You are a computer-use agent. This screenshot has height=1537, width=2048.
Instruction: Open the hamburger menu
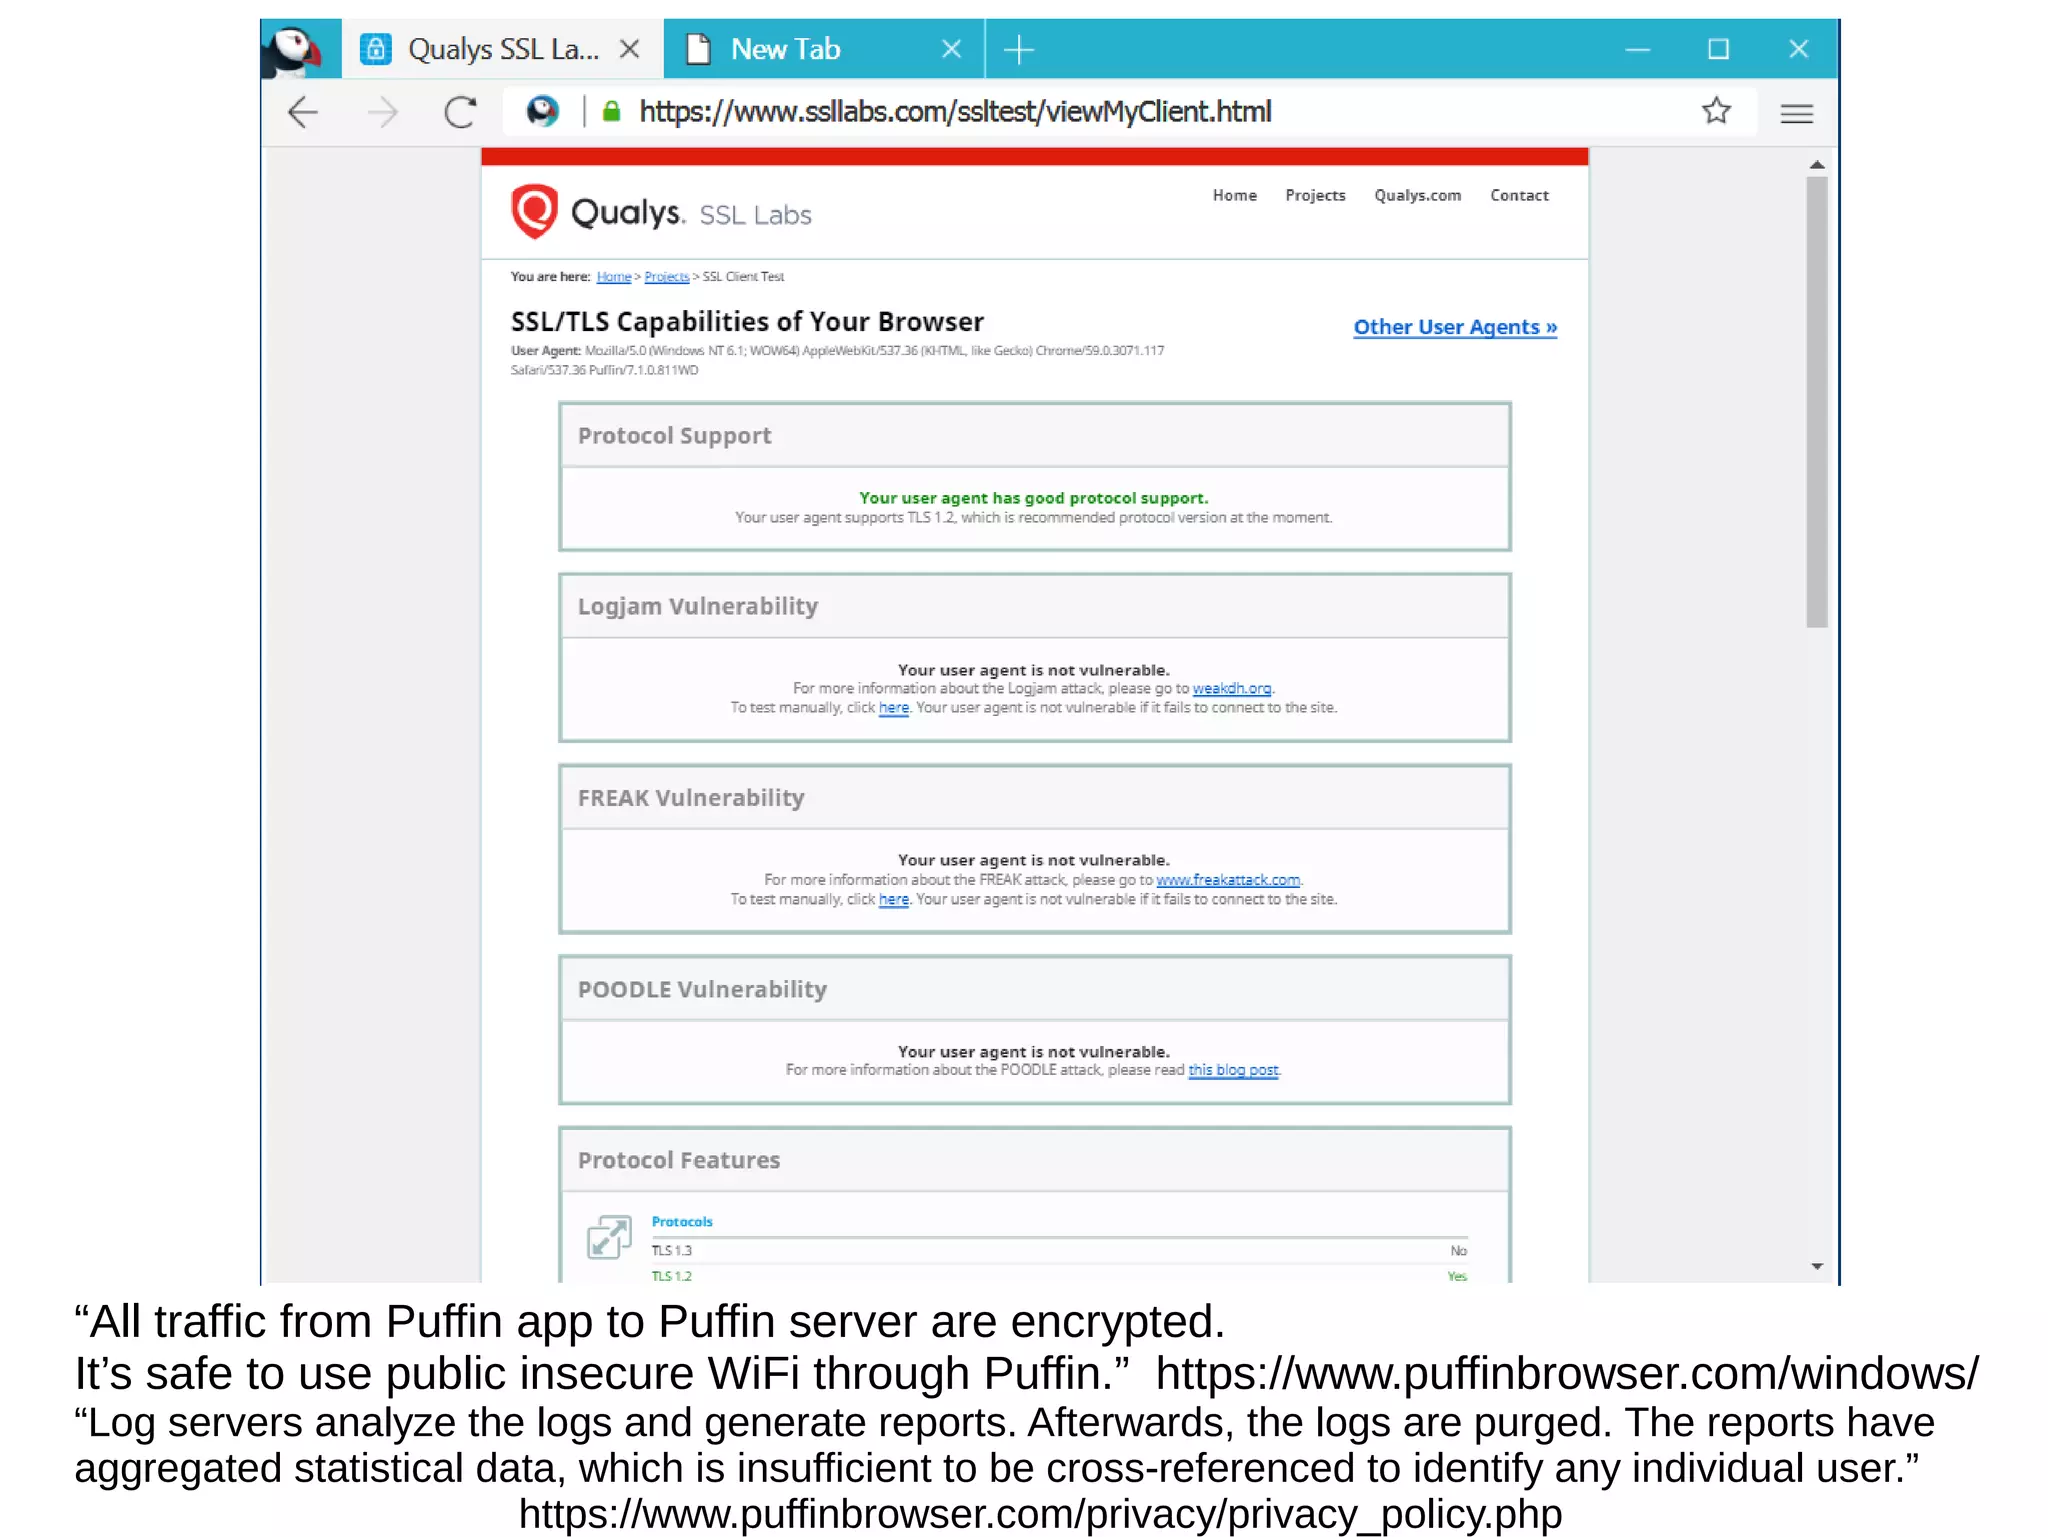1796,113
